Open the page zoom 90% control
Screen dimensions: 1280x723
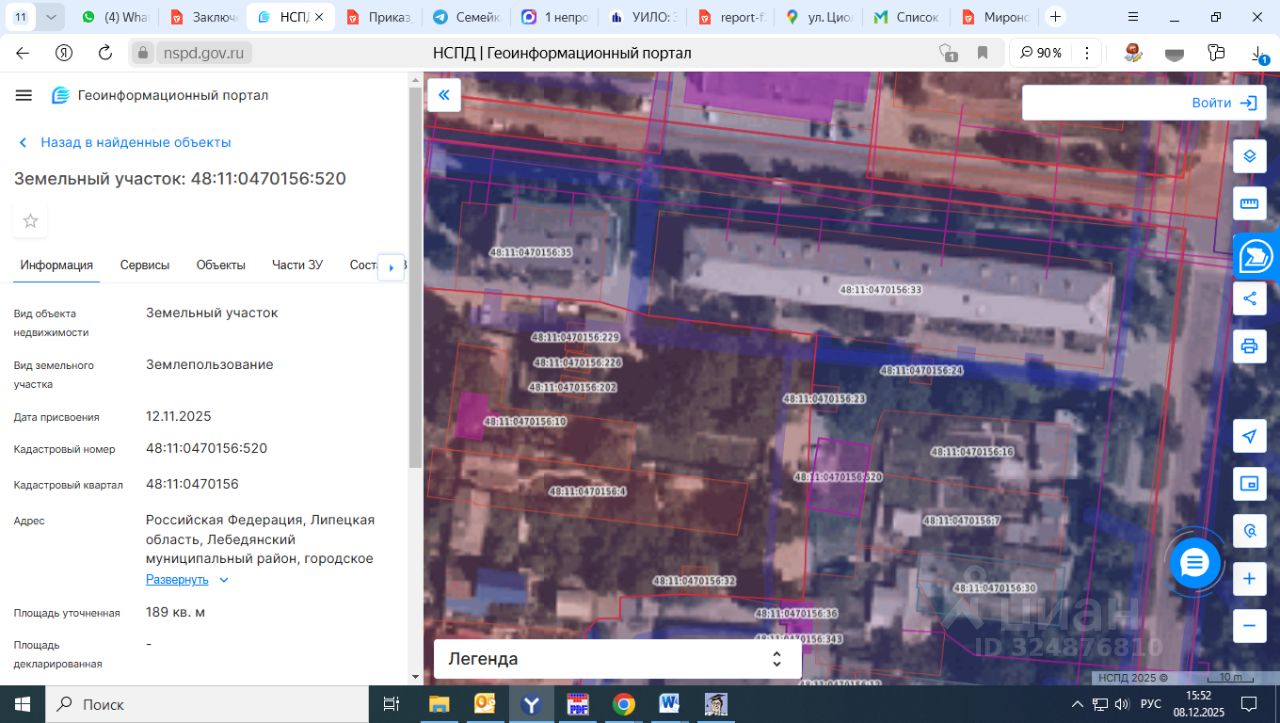coord(1041,53)
